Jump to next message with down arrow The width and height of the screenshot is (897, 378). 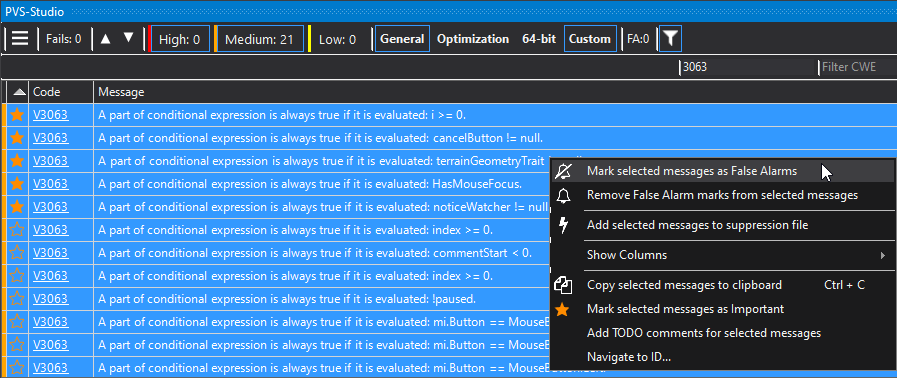129,38
